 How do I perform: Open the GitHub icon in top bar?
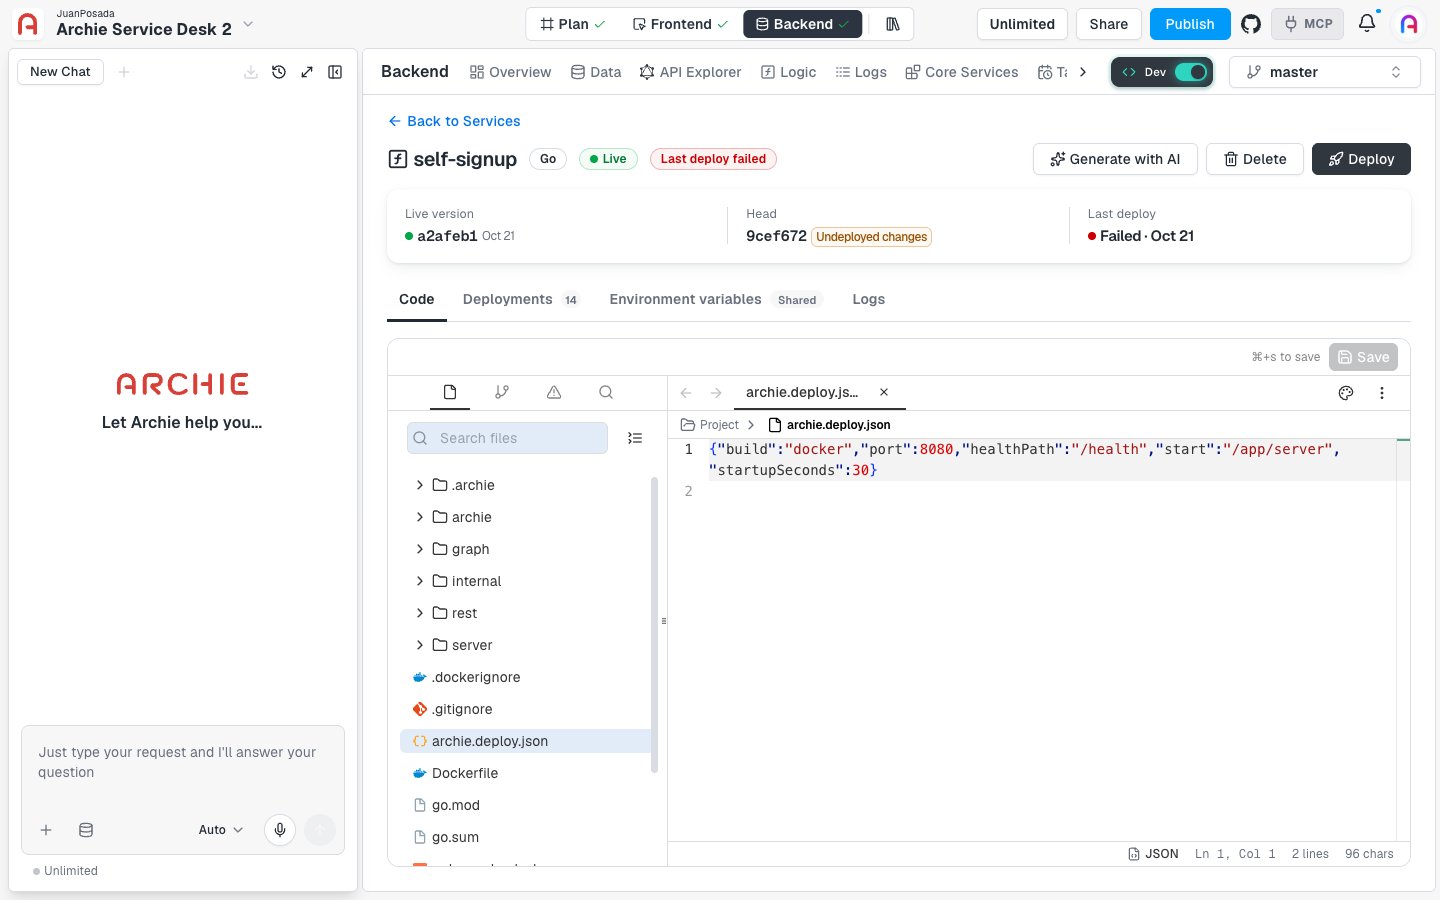(1250, 24)
